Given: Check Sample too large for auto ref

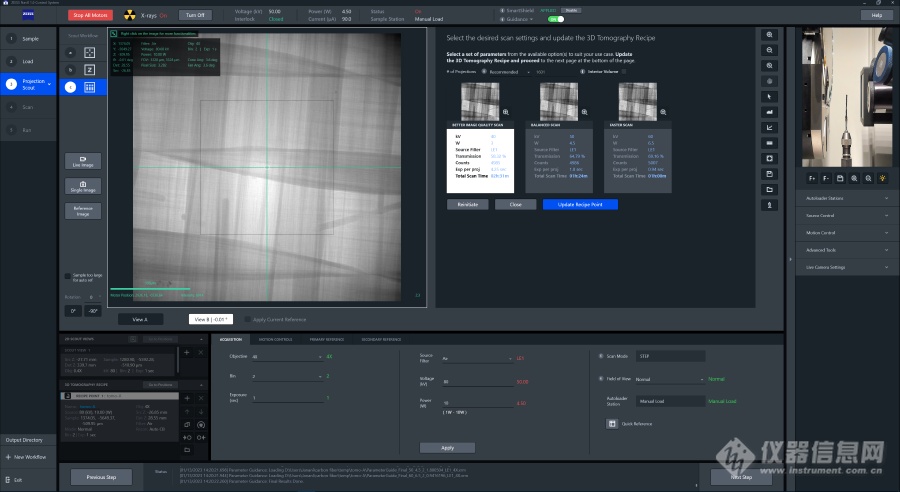Looking at the screenshot, I should pos(68,276).
